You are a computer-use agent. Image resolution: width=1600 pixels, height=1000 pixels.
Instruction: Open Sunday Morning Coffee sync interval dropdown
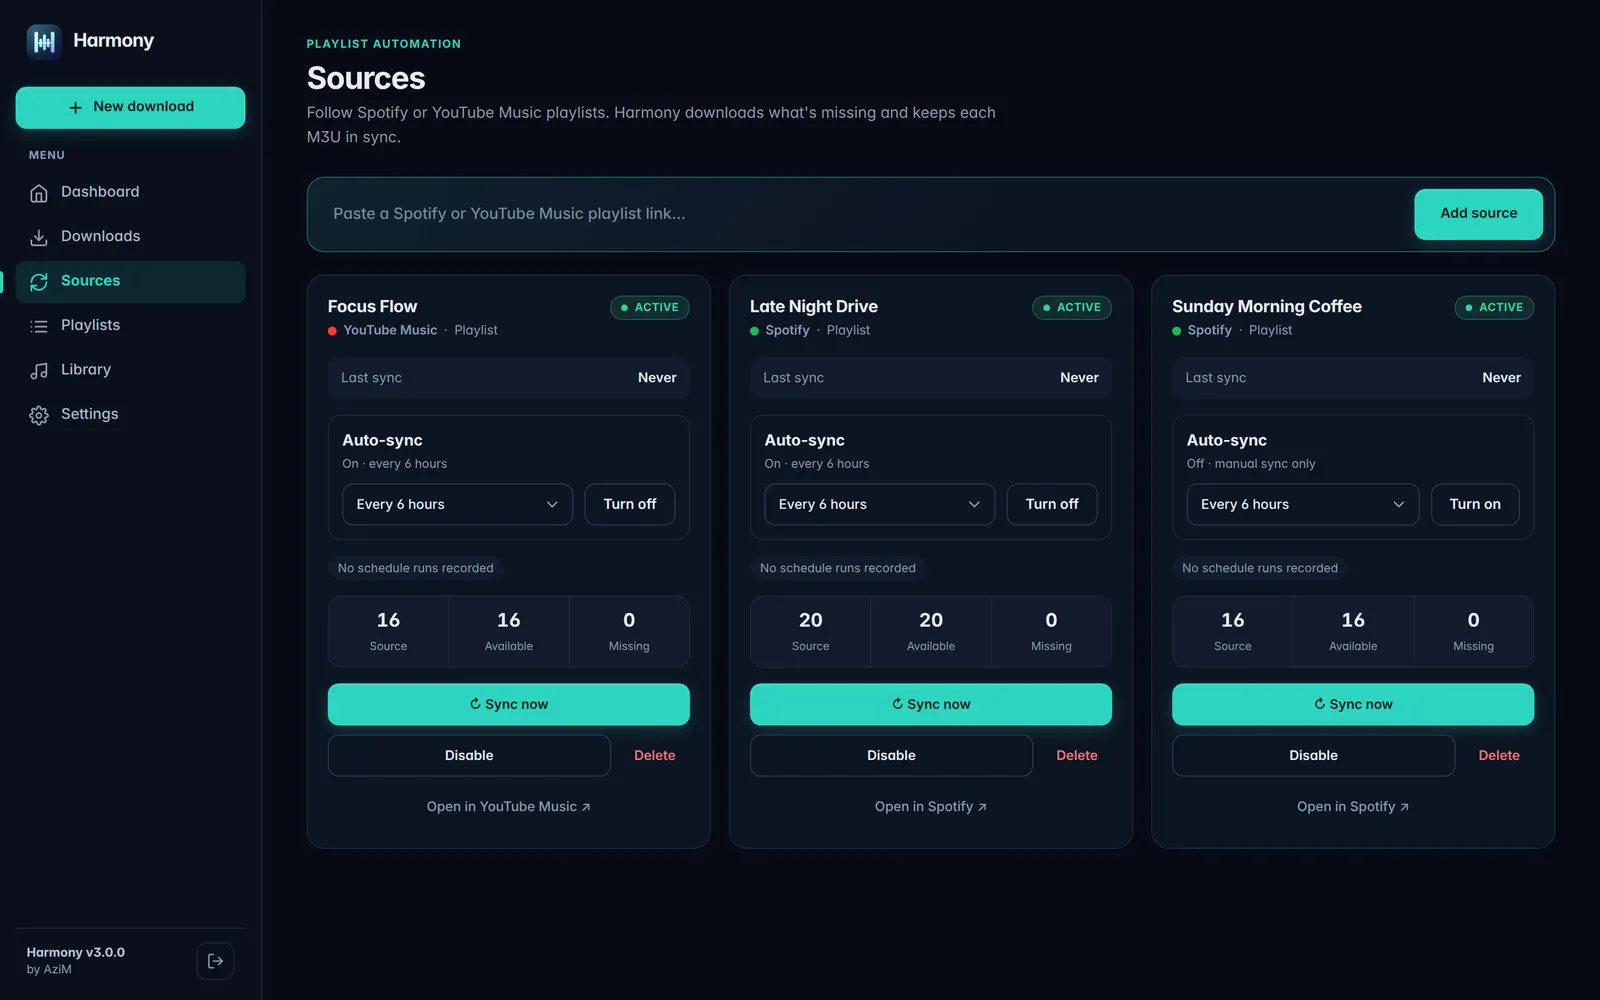coord(1302,504)
